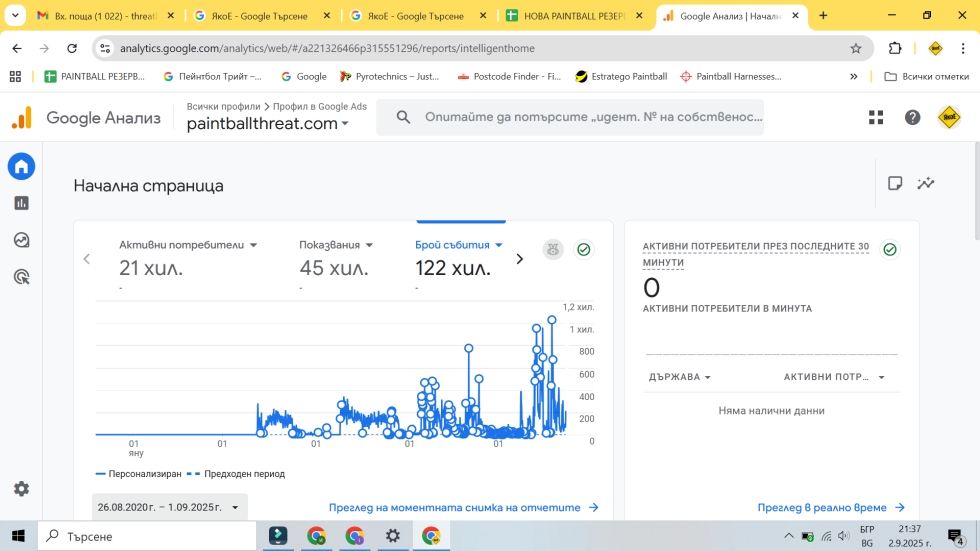Screen dimensions: 980x551
Task: Open the Advertising sidebar icon
Action: coord(21,277)
